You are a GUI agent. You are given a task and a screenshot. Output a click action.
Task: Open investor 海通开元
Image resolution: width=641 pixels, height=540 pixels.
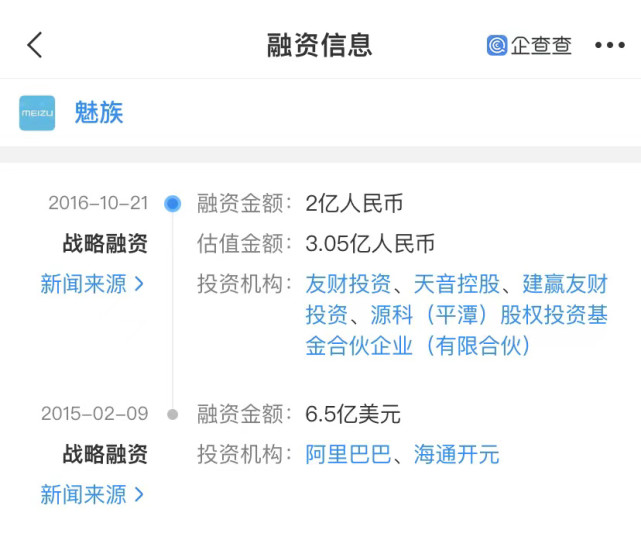pyautogui.click(x=457, y=454)
